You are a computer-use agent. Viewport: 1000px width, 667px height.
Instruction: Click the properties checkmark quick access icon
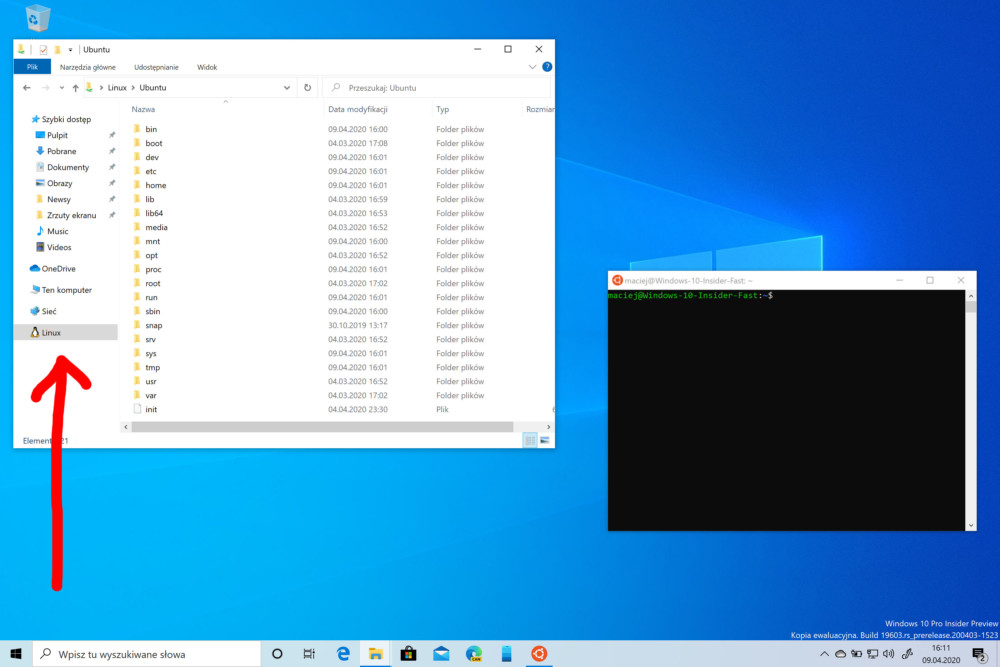click(43, 49)
